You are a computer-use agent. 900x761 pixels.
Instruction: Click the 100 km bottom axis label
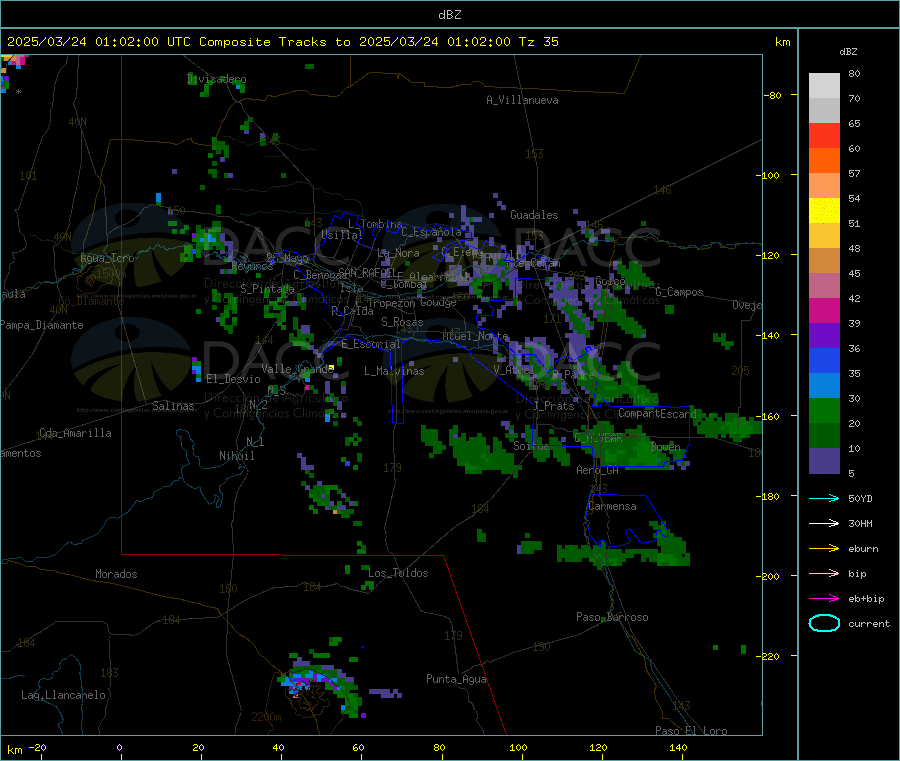pos(518,748)
